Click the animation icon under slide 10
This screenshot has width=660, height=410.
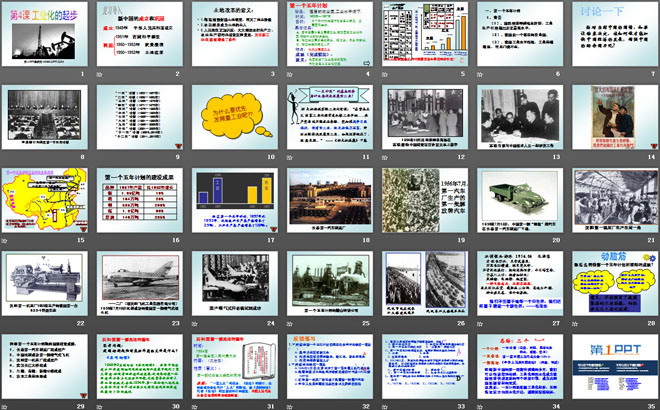click(x=196, y=157)
